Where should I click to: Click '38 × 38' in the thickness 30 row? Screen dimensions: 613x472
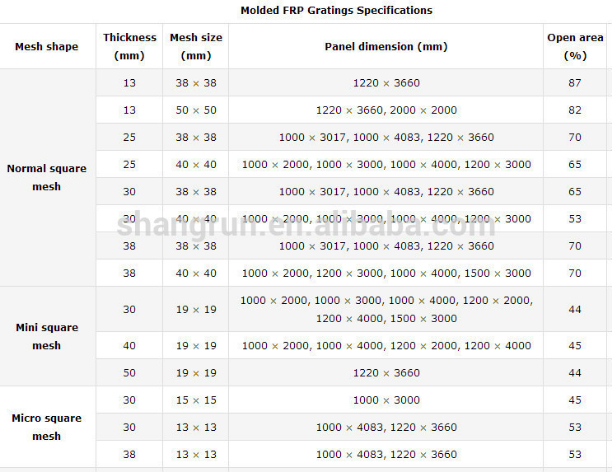pos(196,192)
